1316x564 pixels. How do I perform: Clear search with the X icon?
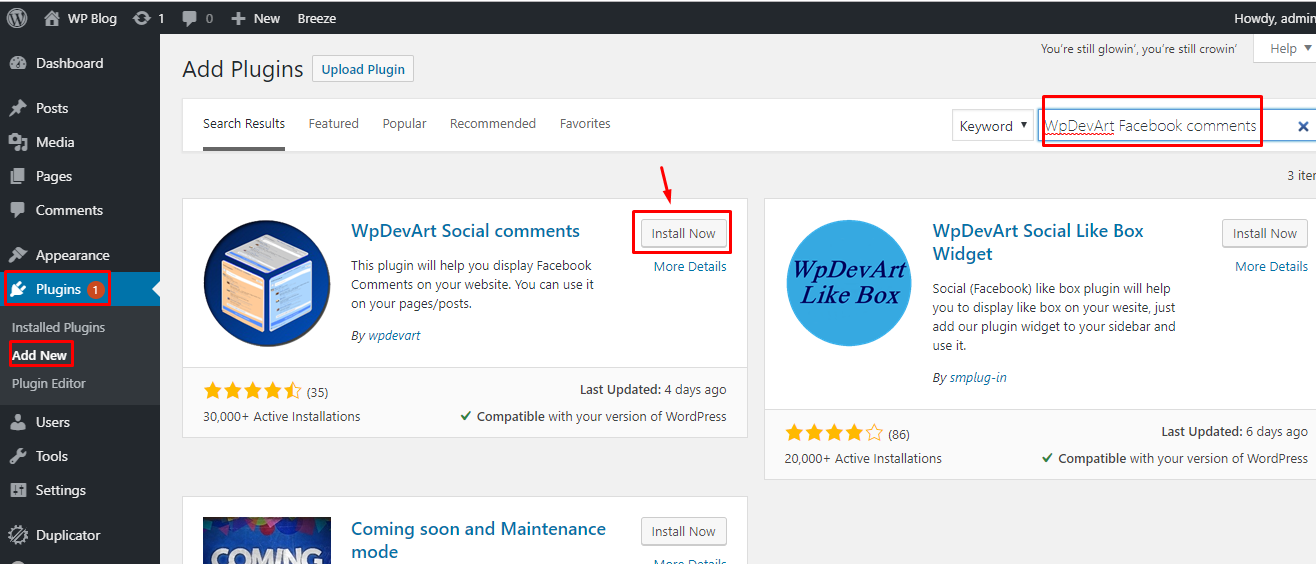click(1303, 126)
